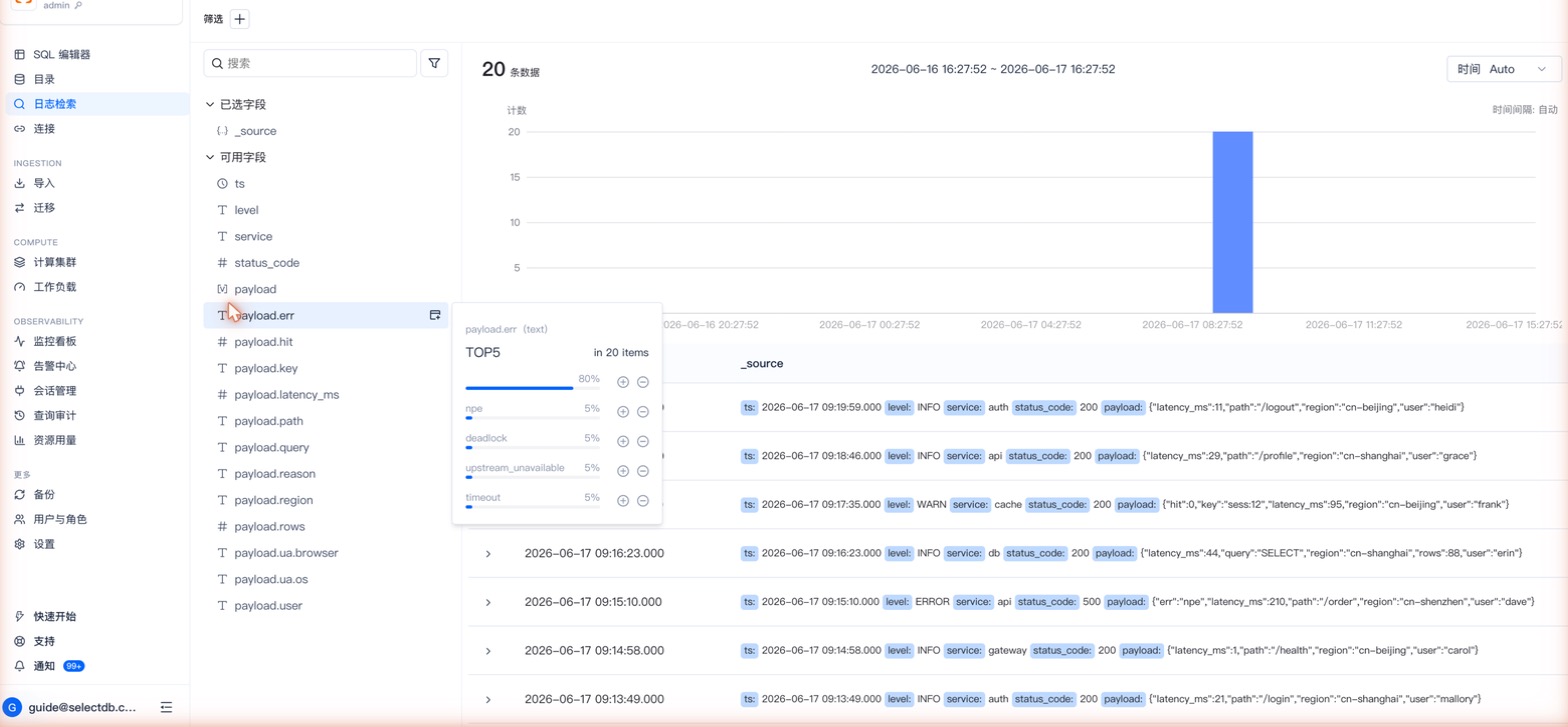1568x727 pixels.
Task: Include the npe value with its plus icon
Action: click(x=623, y=411)
